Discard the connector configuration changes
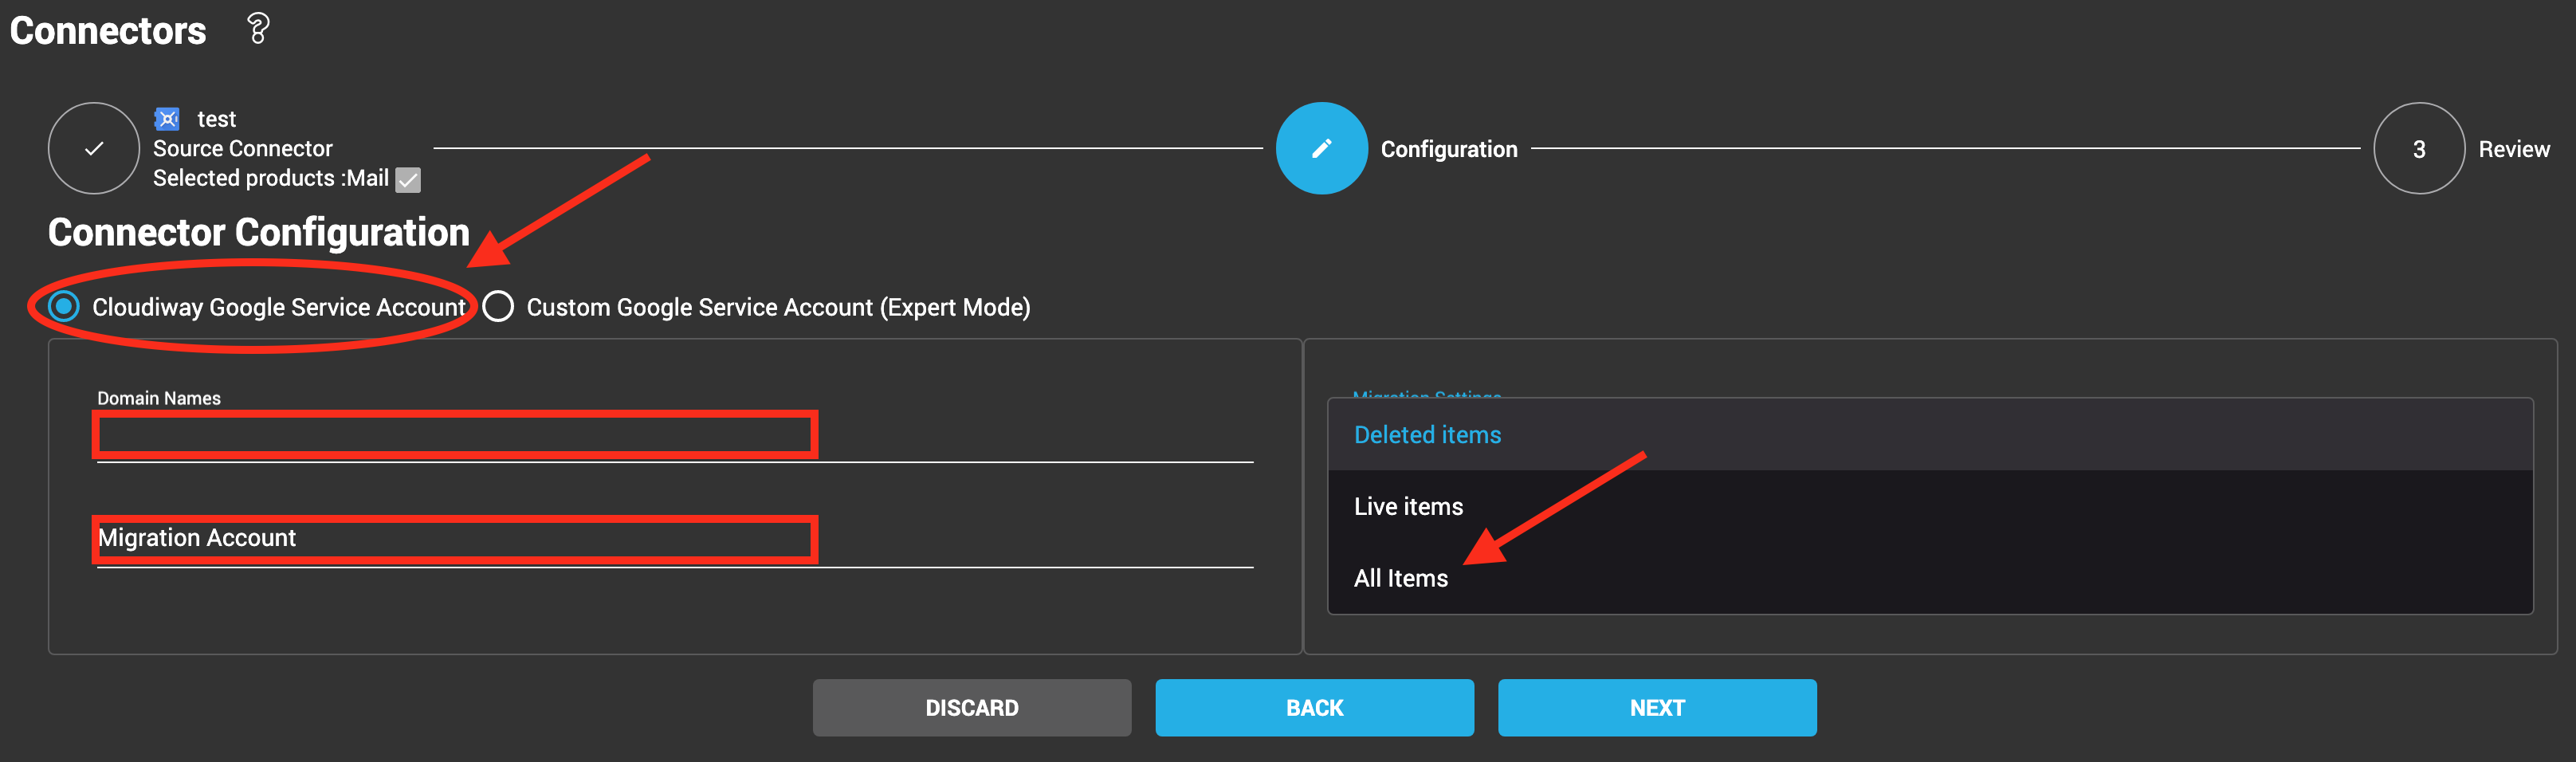The width and height of the screenshot is (2576, 762). (x=971, y=707)
